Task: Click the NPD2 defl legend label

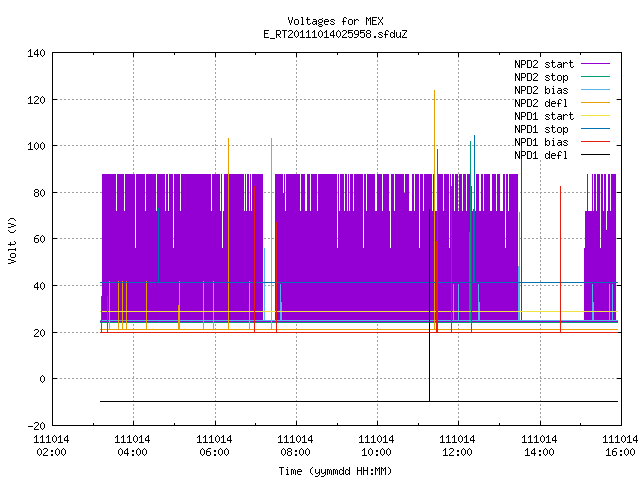Action: pos(541,103)
